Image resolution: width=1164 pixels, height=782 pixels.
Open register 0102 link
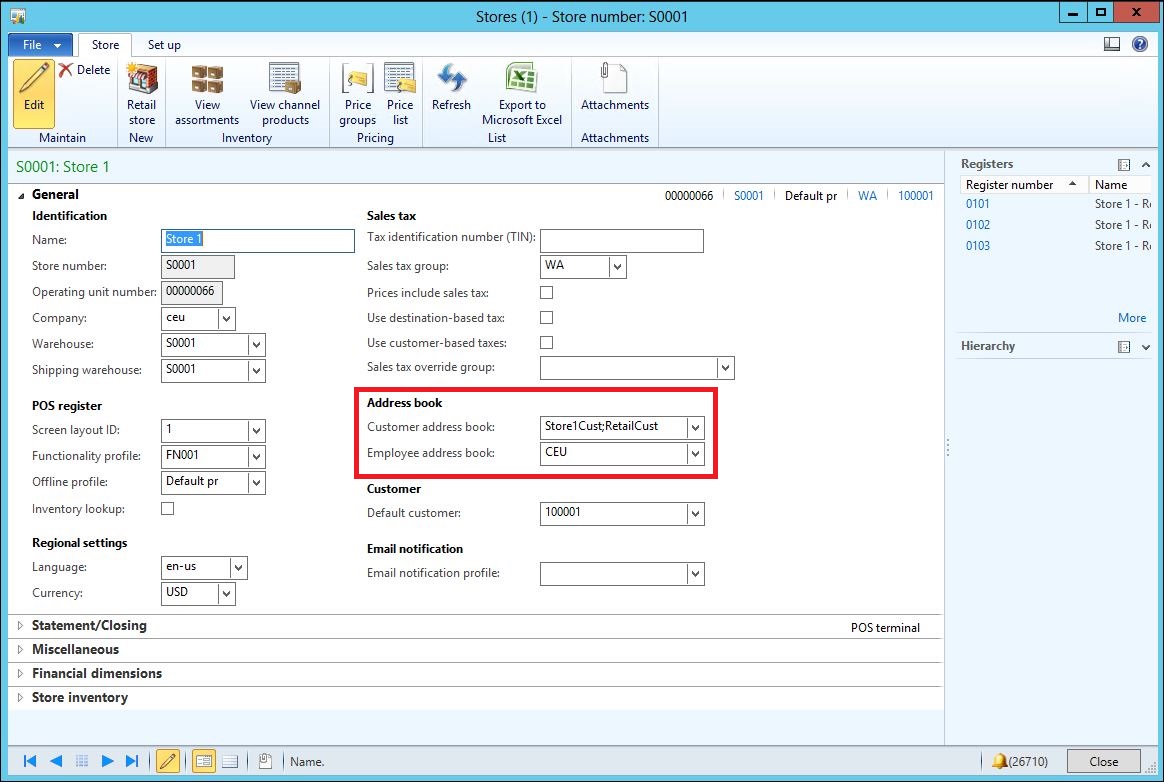point(978,225)
